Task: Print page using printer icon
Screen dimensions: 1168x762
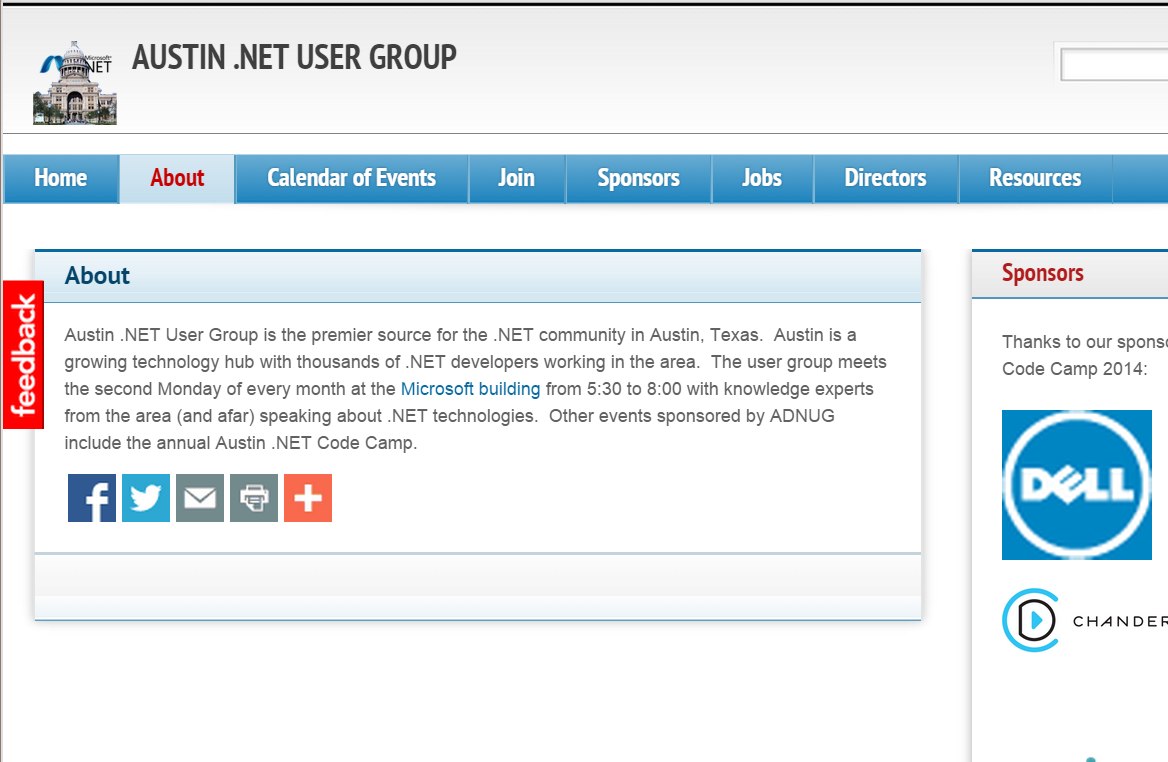Action: coord(254,498)
